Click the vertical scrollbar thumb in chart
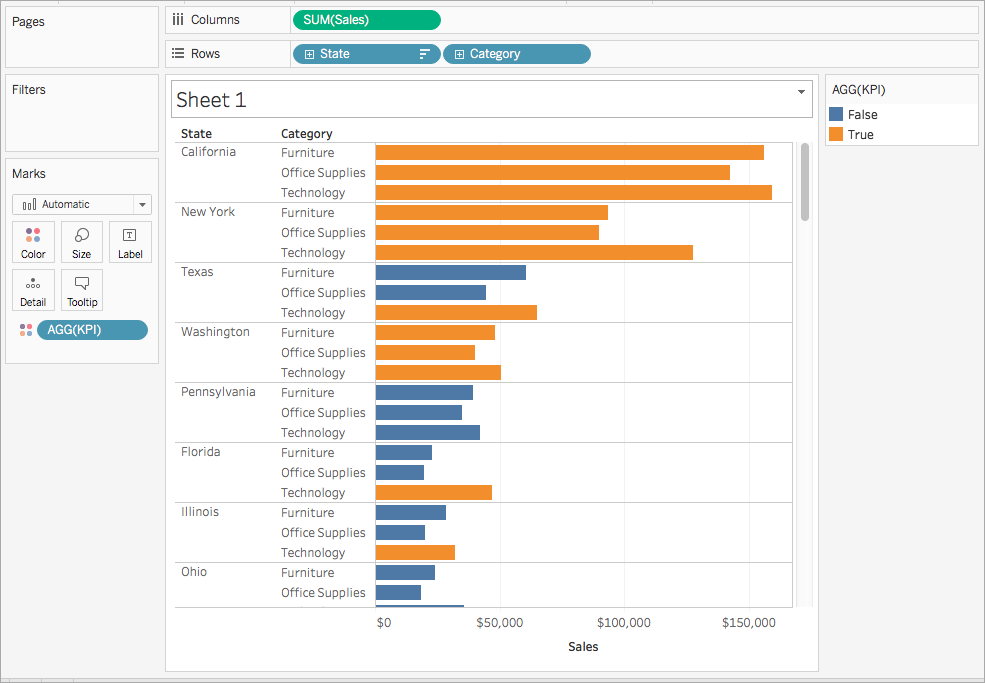 coord(805,182)
